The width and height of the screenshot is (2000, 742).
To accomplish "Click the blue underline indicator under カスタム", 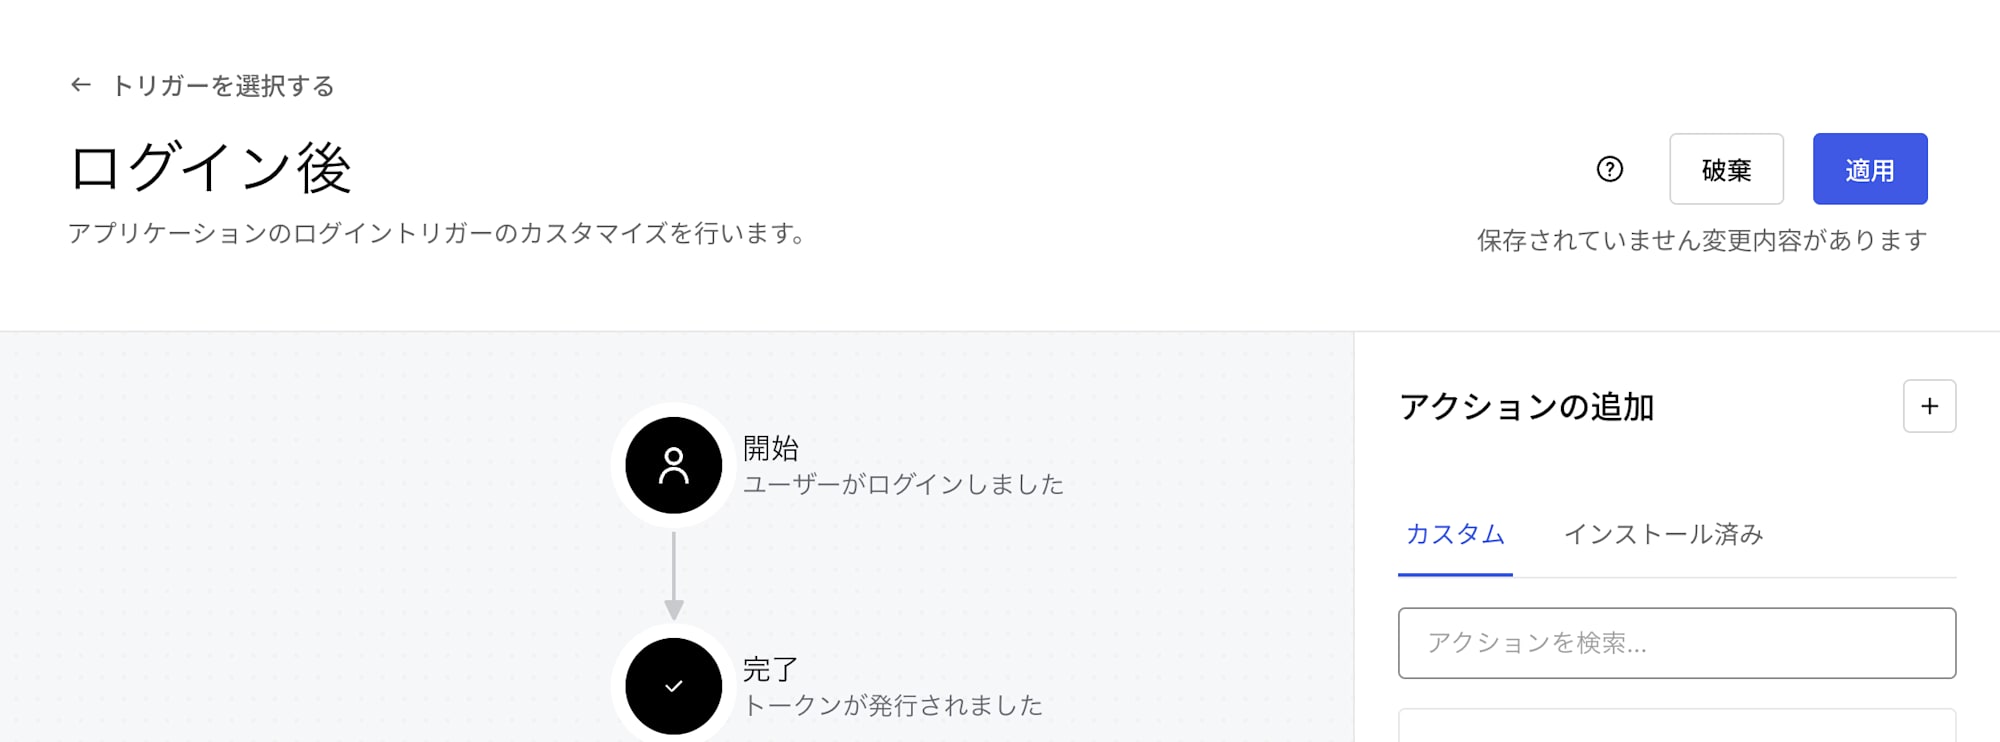I will click(1455, 573).
